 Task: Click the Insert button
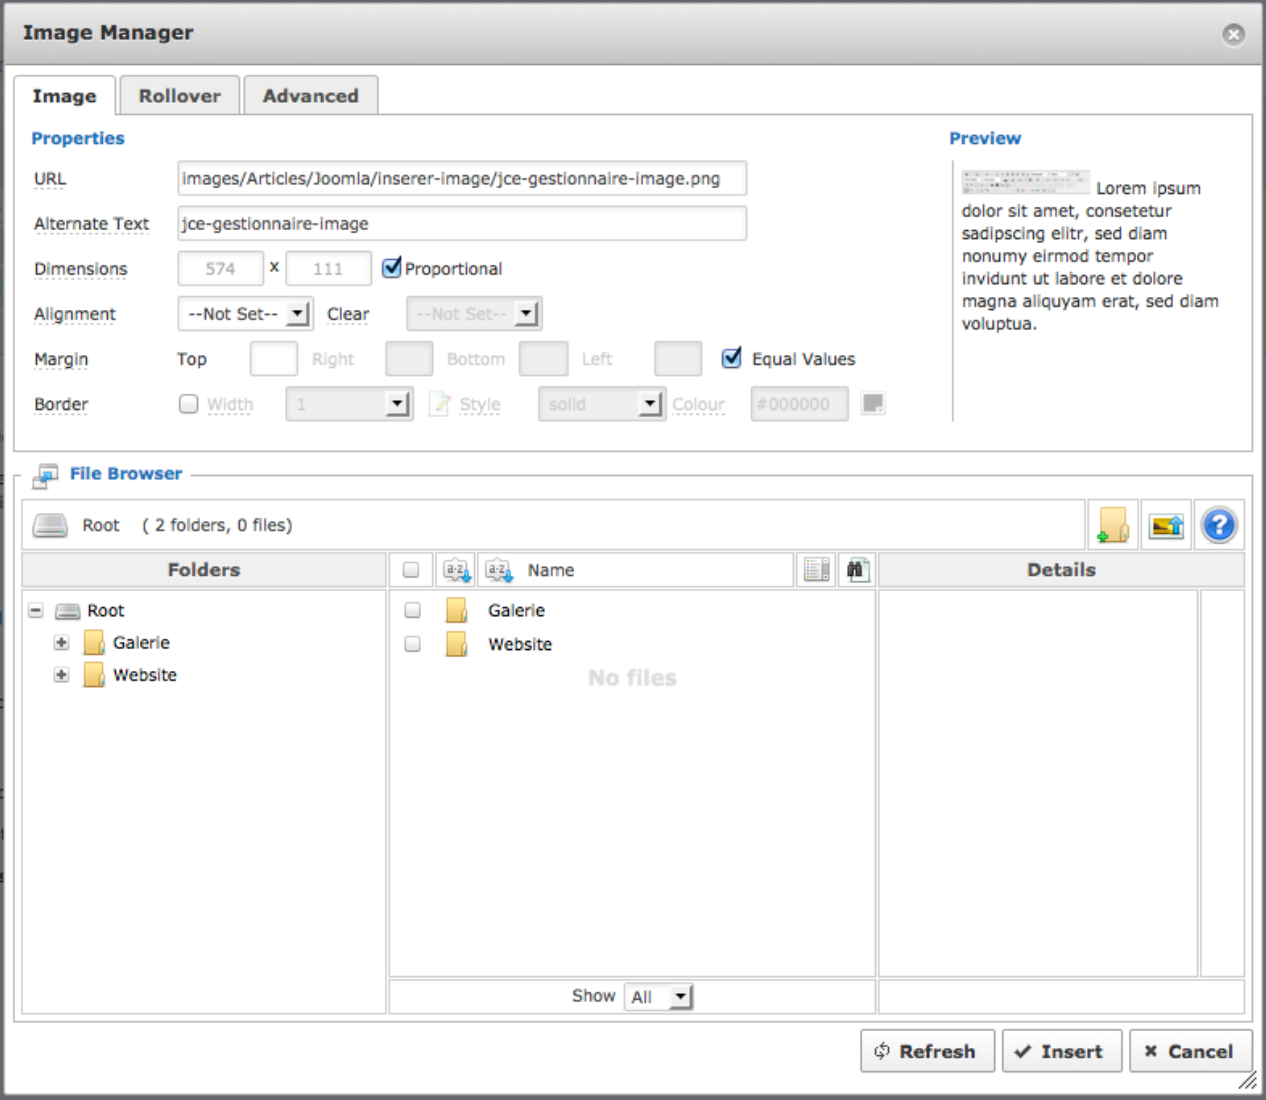[x=1061, y=1051]
